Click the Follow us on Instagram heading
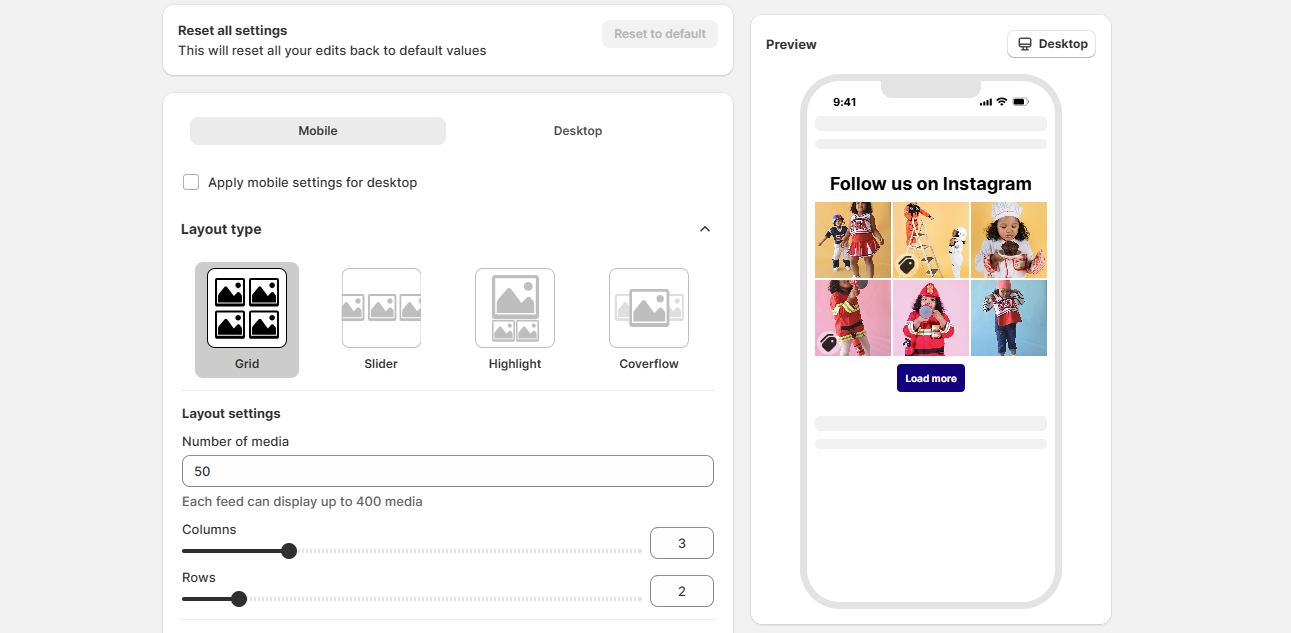Screen dimensions: 1291x633 [x=931, y=184]
